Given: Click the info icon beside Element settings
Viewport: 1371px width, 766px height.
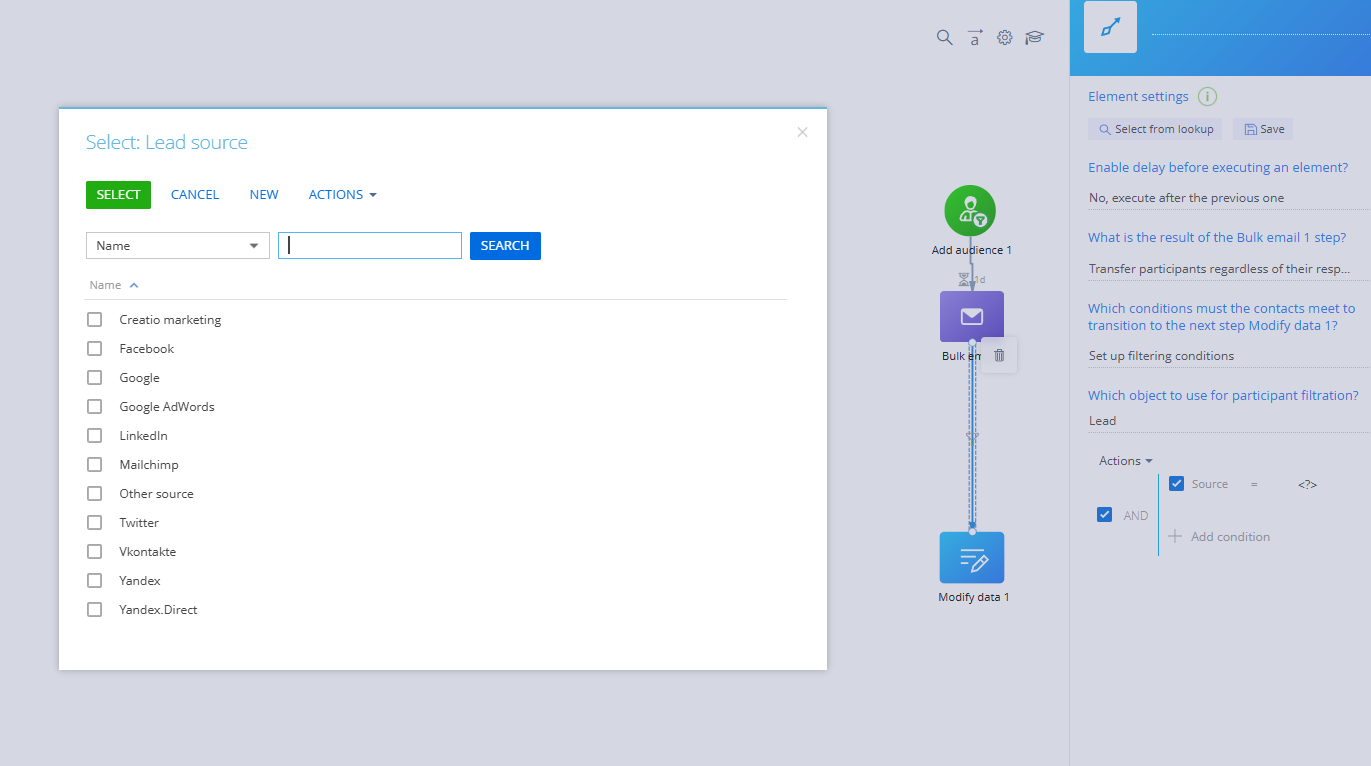Looking at the screenshot, I should (x=1207, y=97).
